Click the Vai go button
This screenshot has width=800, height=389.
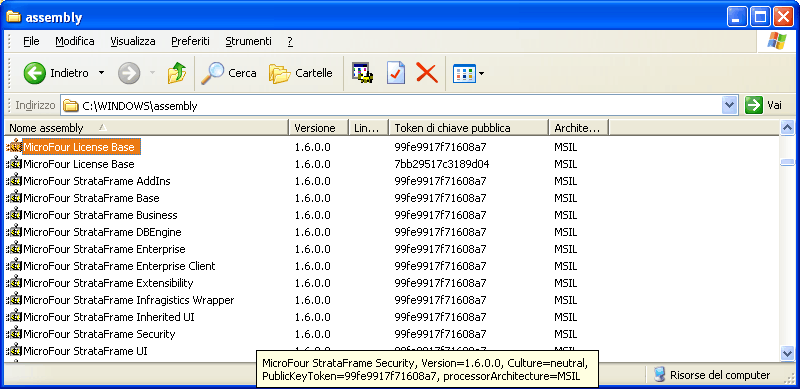point(763,106)
